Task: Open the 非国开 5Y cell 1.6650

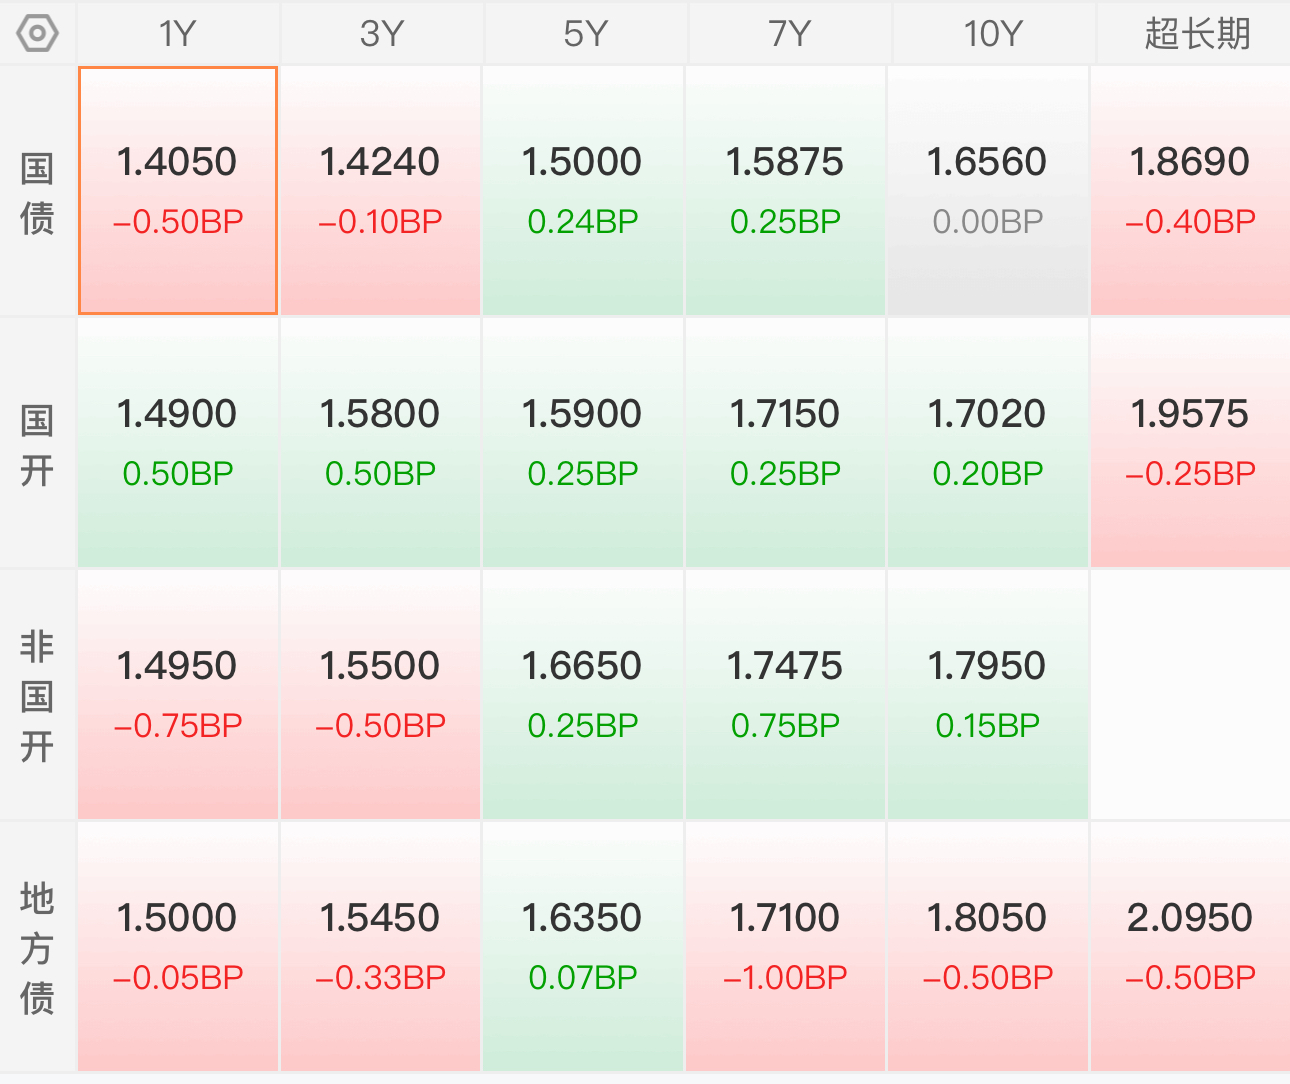Action: [582, 695]
